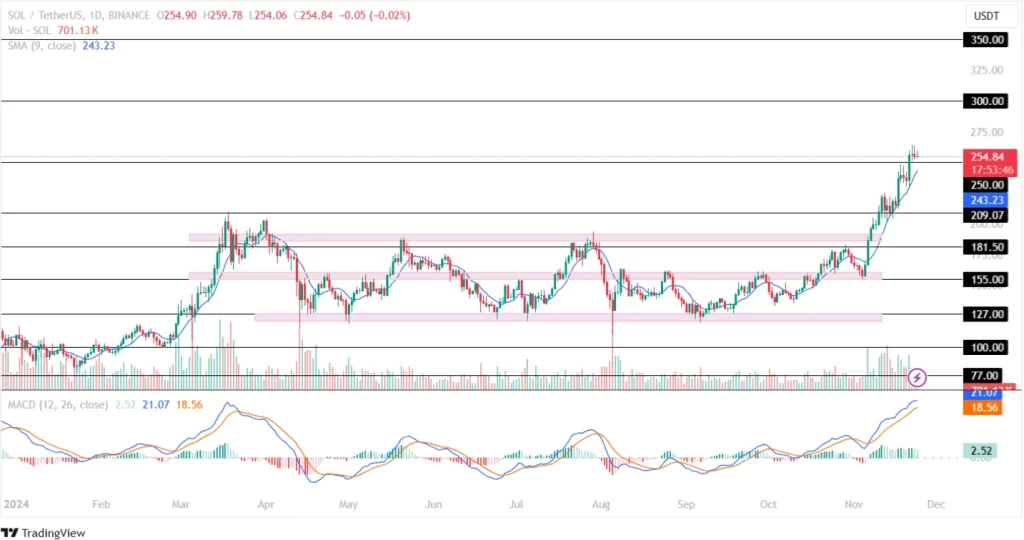Click the Mar label on time axis
Screen dimensions: 1024x540
[181, 504]
